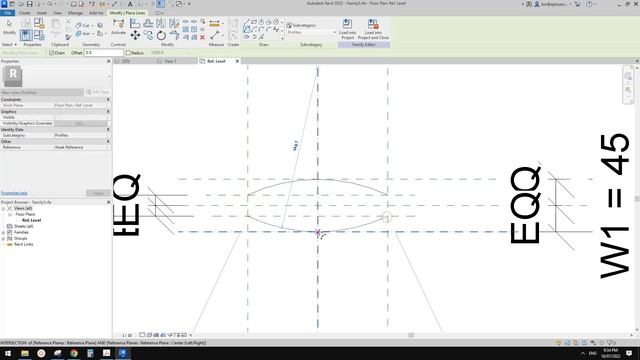Close the Properties palette
This screenshot has height=360, width=640.
pos(108,61)
